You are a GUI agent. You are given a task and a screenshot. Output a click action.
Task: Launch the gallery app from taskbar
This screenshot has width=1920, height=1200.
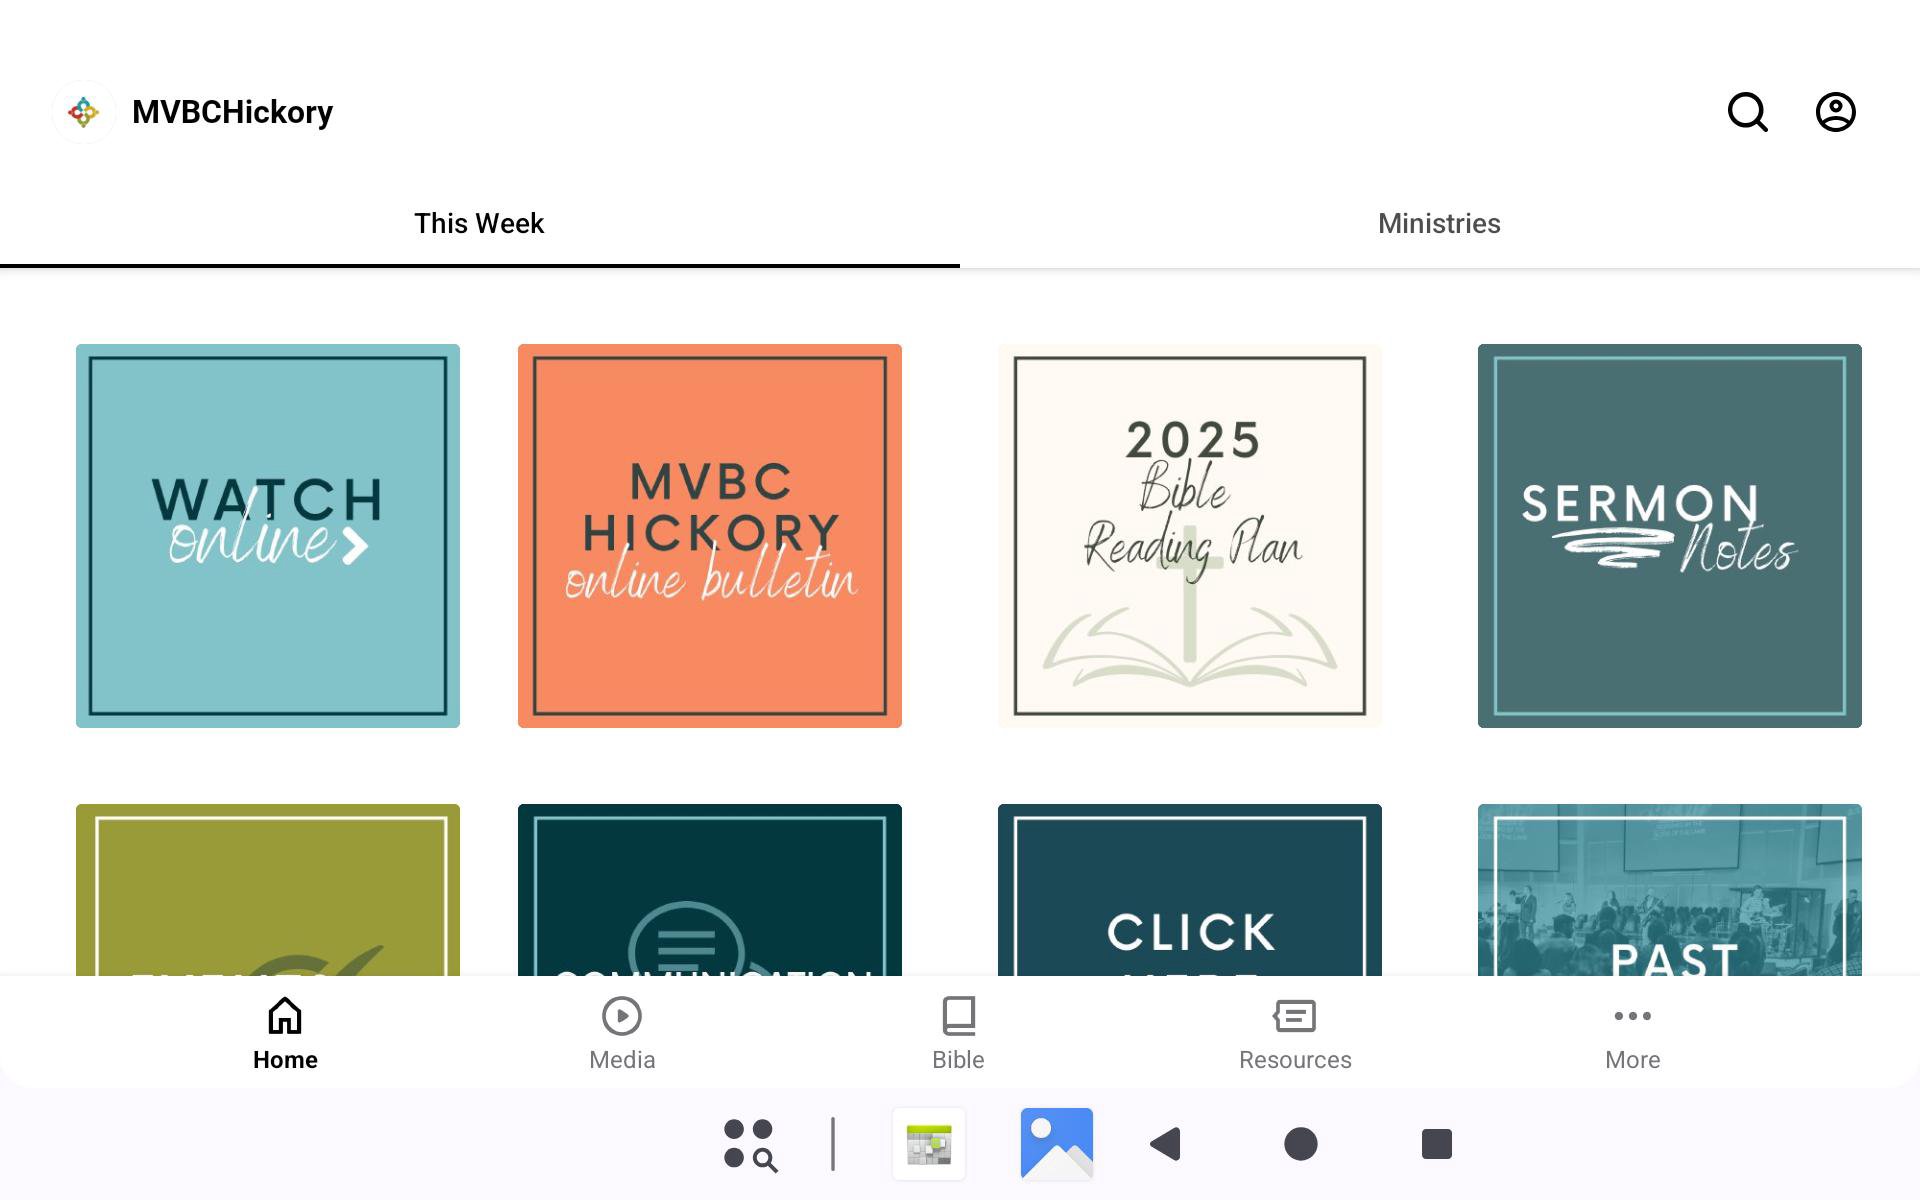[x=1056, y=1144]
